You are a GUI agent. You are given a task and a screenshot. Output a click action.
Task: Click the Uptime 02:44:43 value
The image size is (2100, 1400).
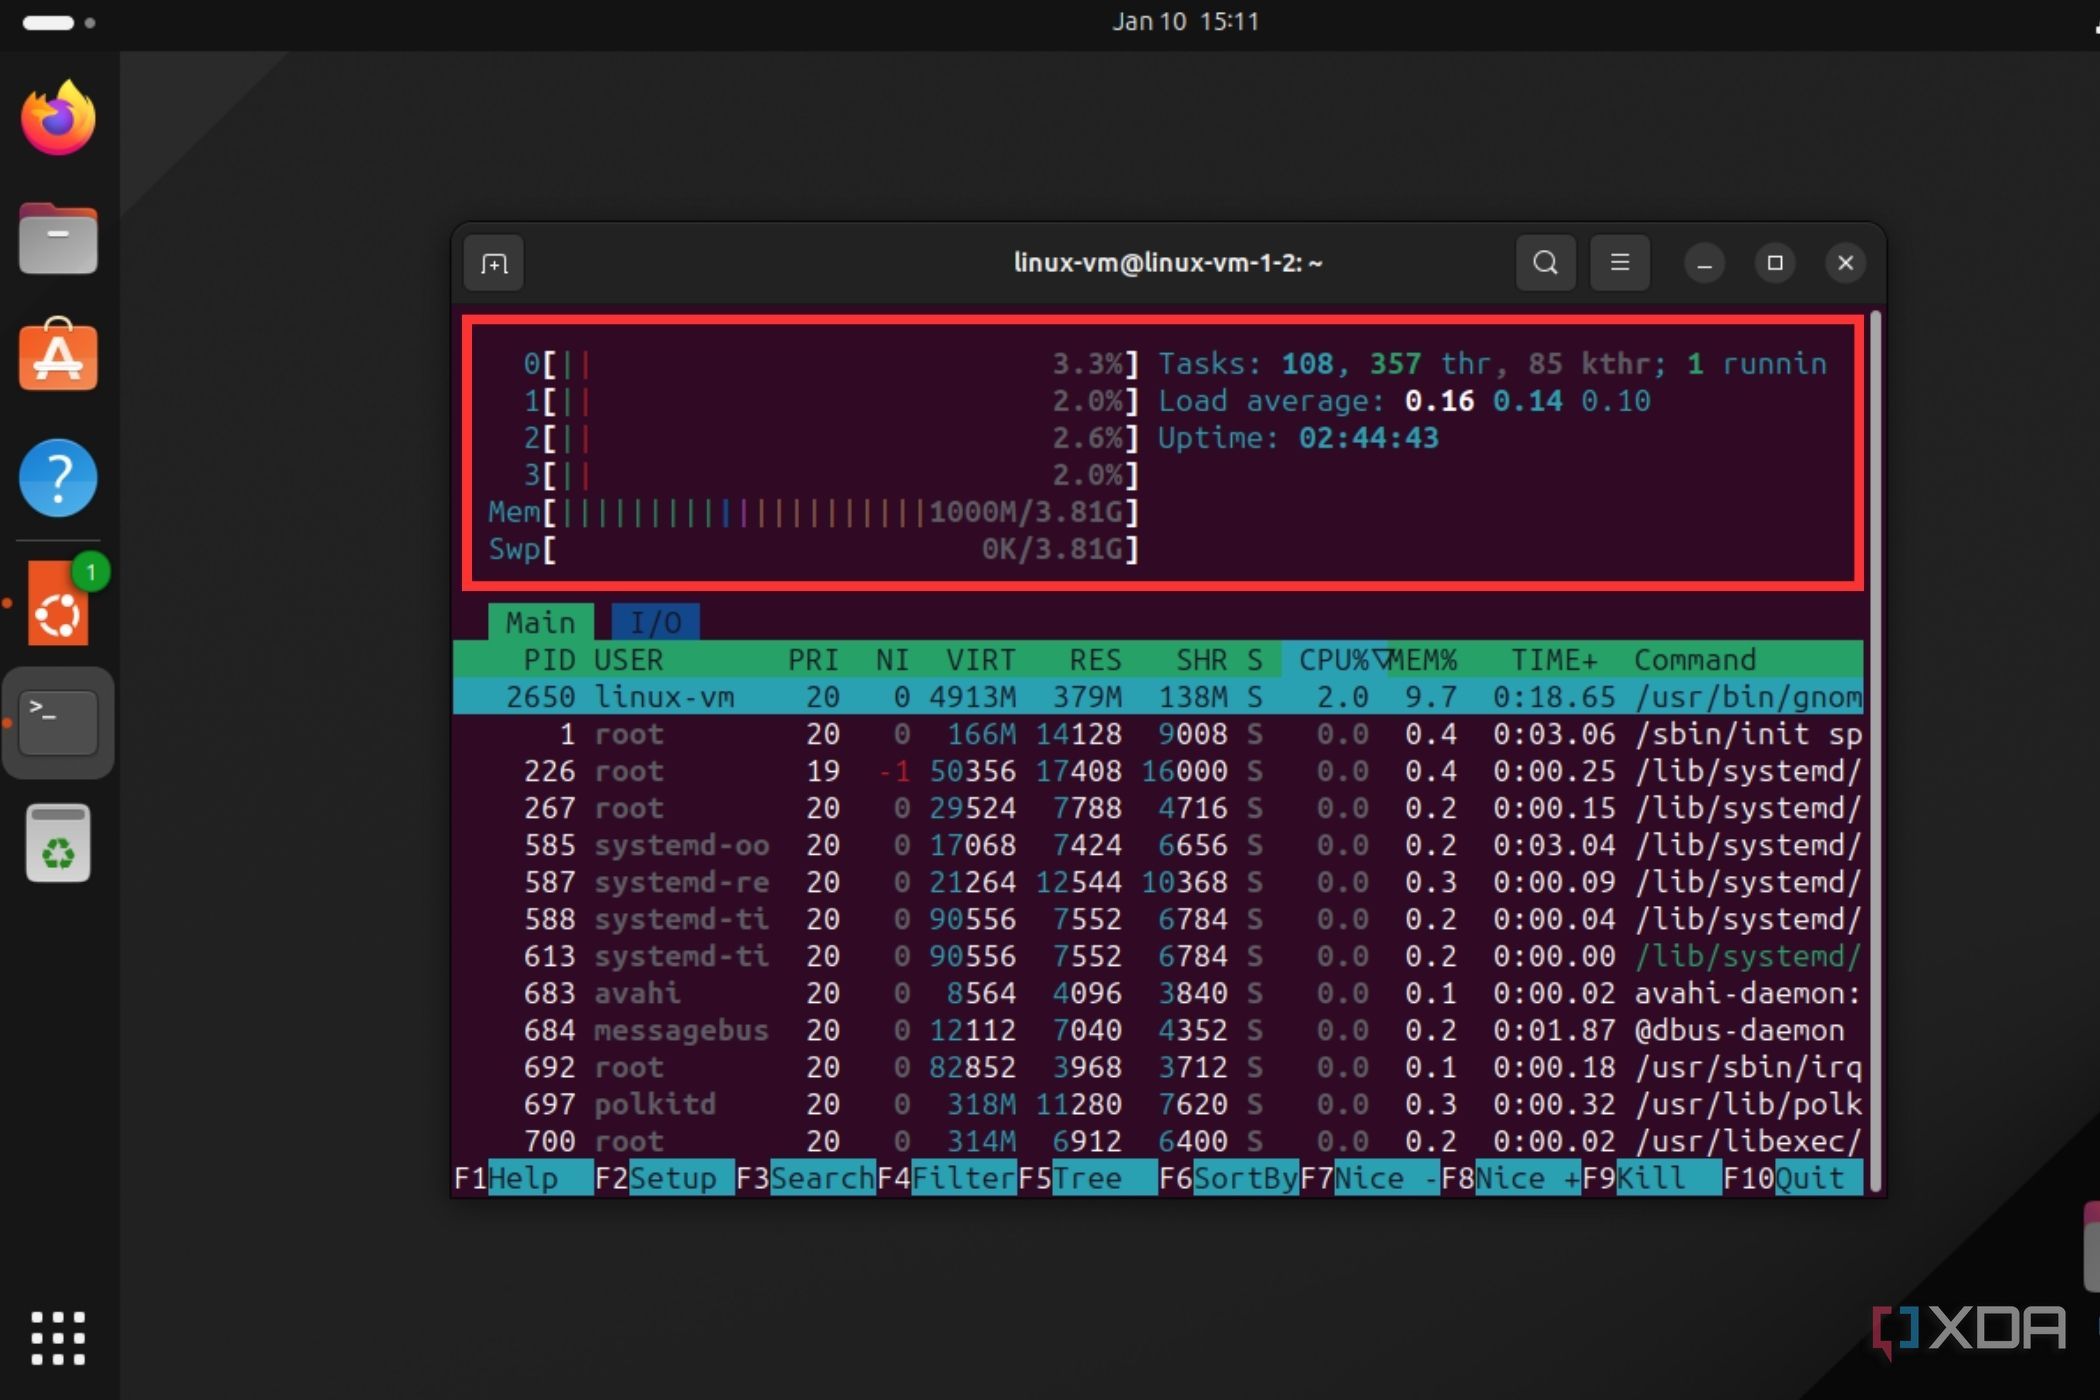(x=1368, y=438)
